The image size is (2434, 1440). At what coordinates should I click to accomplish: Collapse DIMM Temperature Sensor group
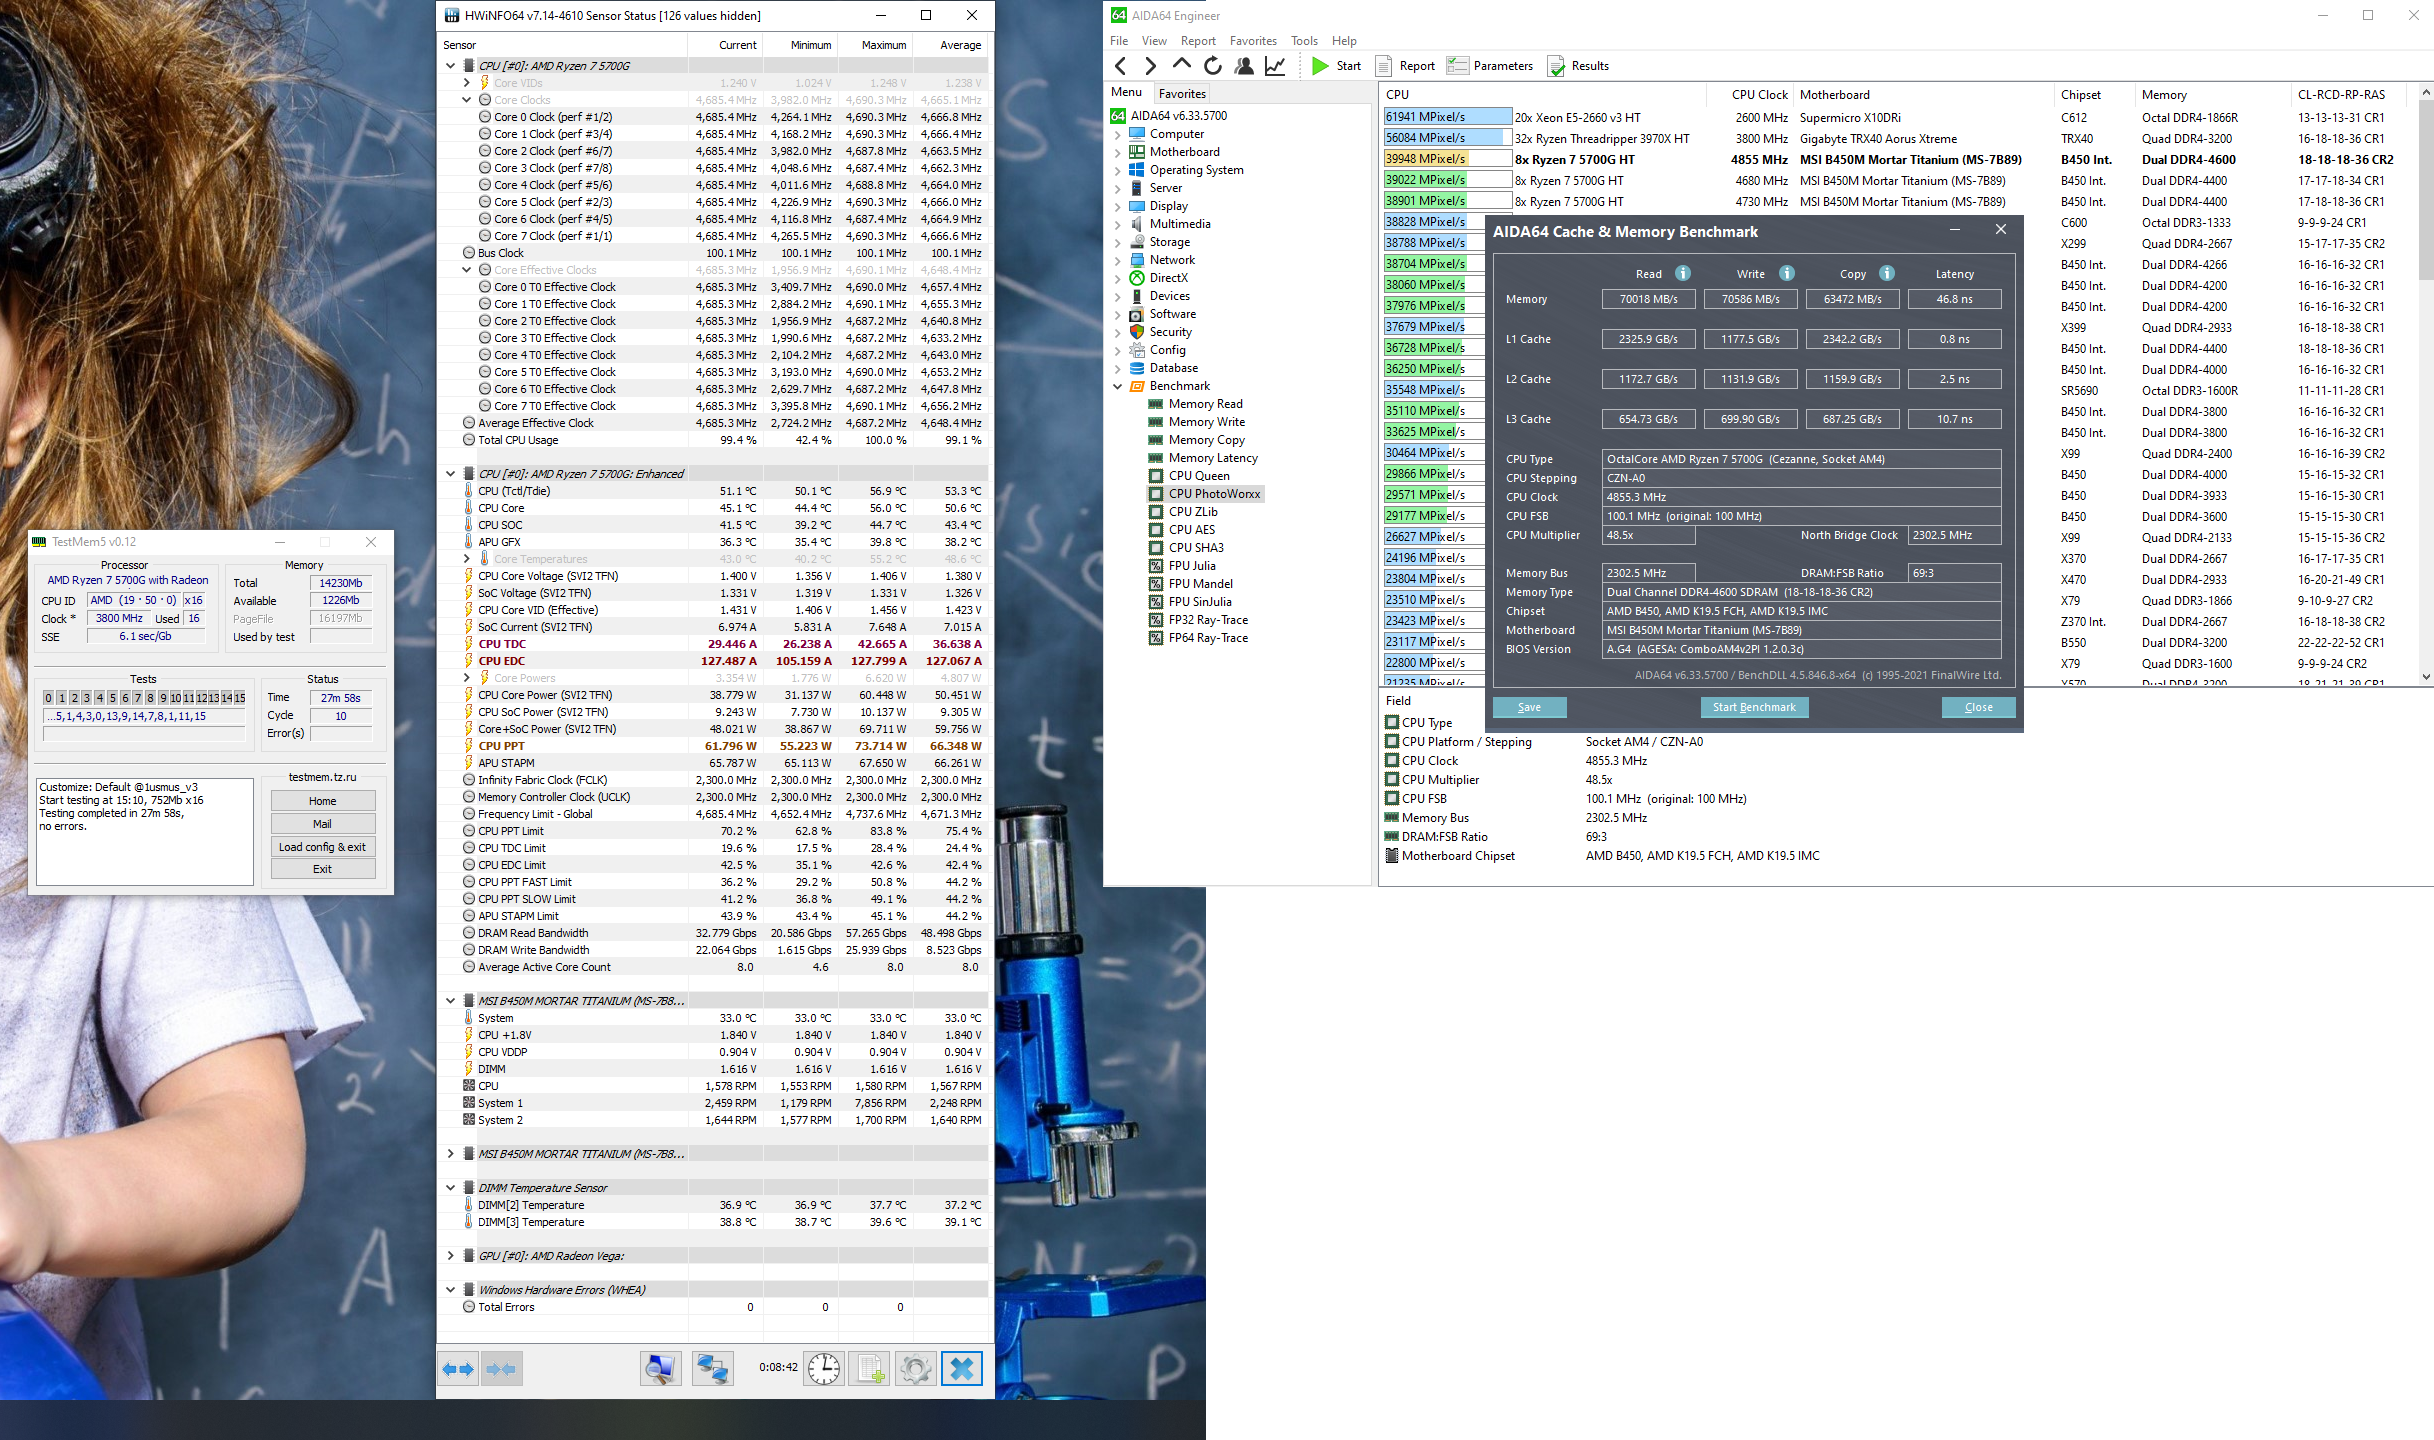(451, 1188)
